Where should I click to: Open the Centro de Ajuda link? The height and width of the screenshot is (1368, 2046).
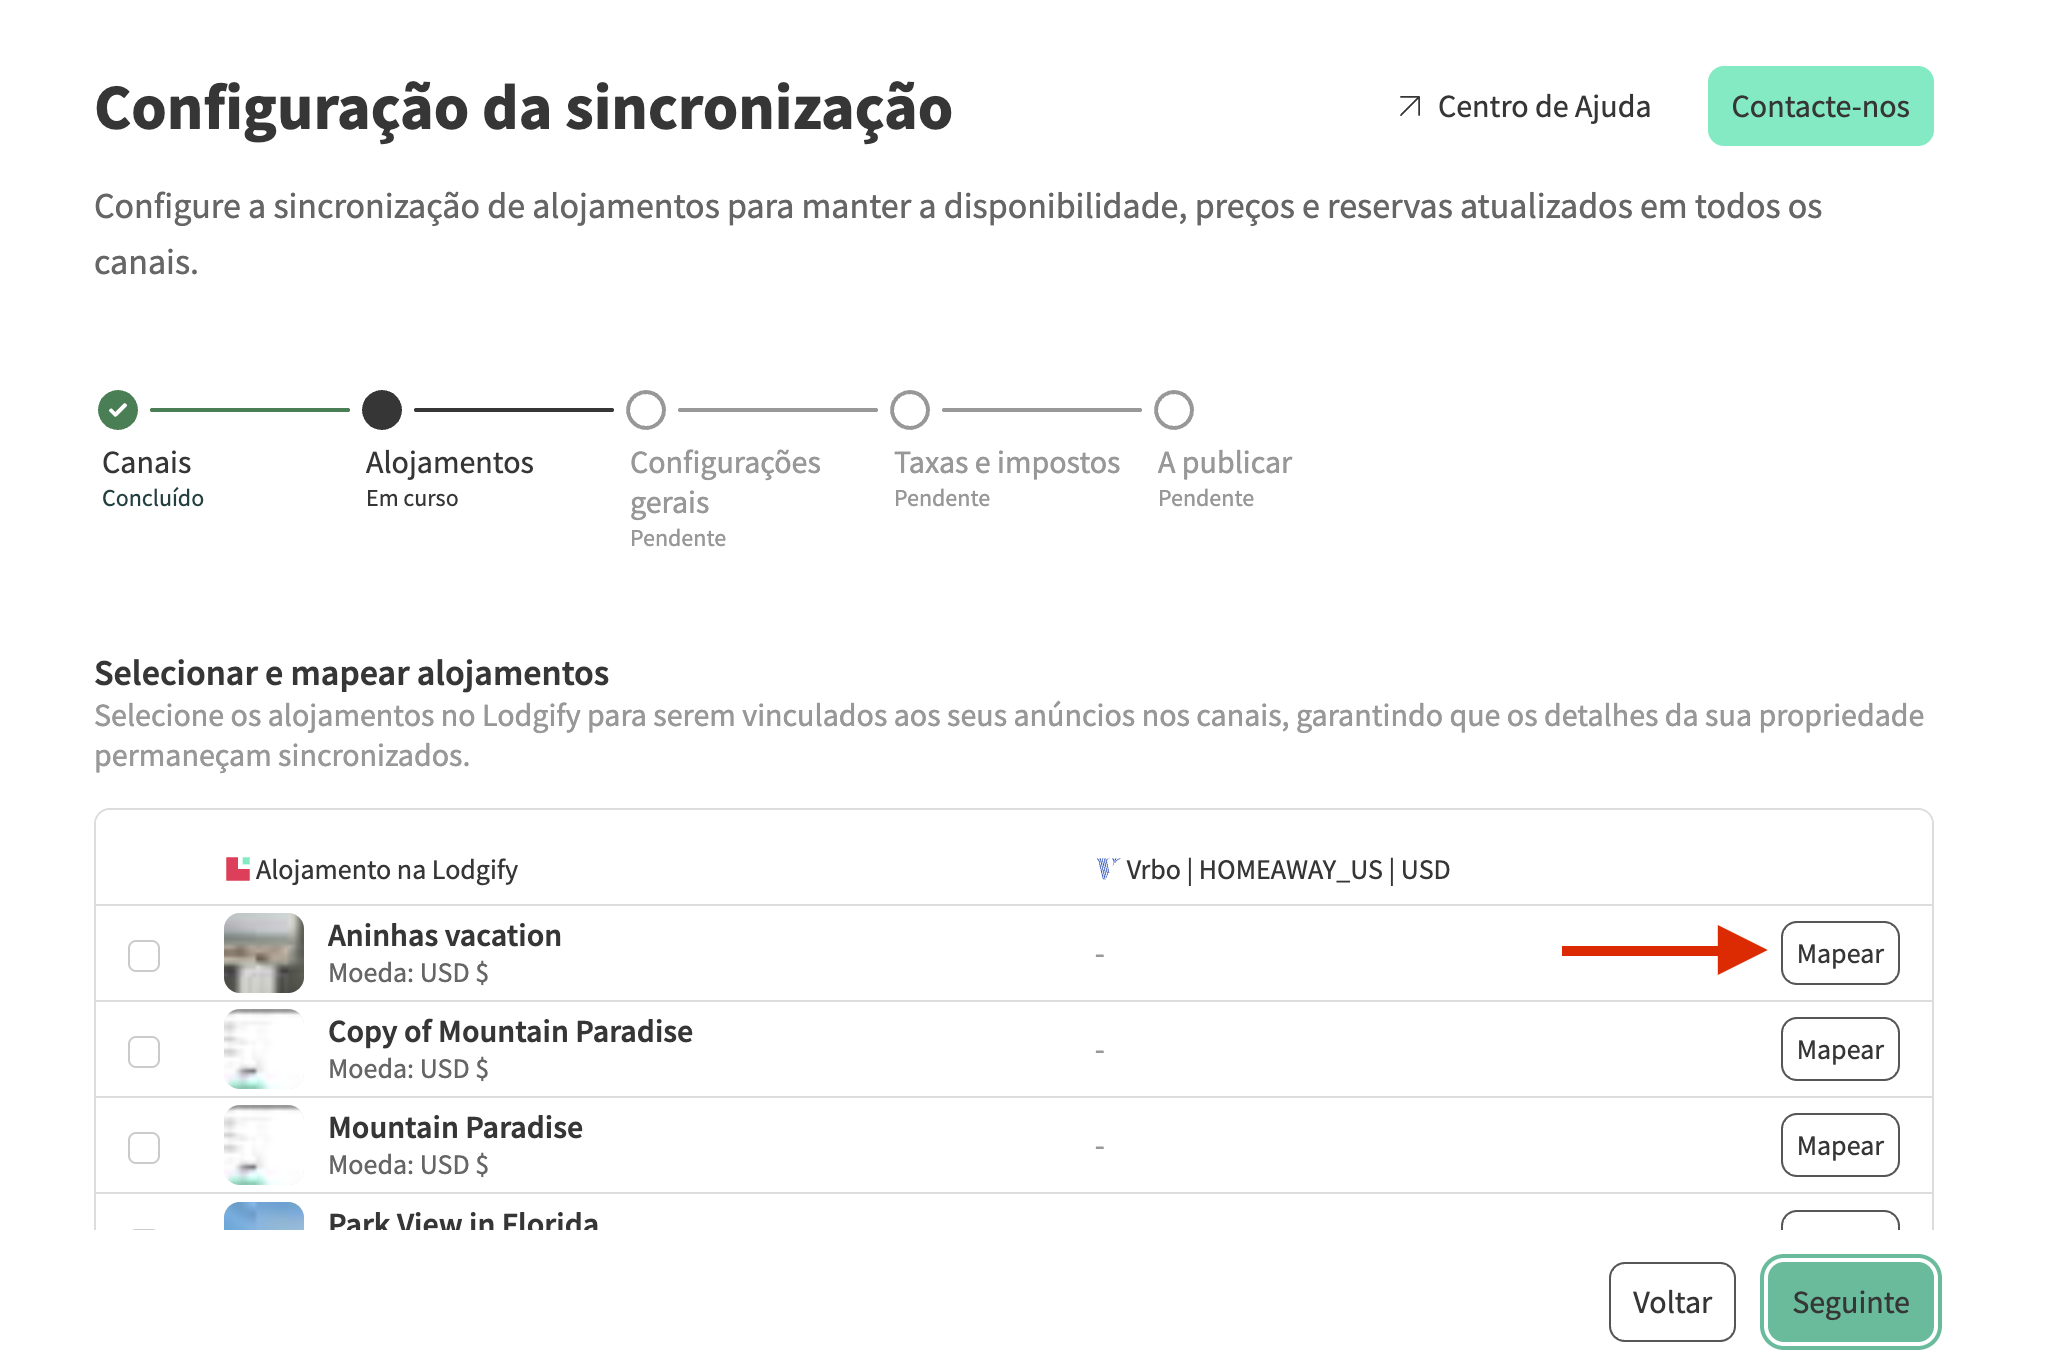[x=1543, y=106]
